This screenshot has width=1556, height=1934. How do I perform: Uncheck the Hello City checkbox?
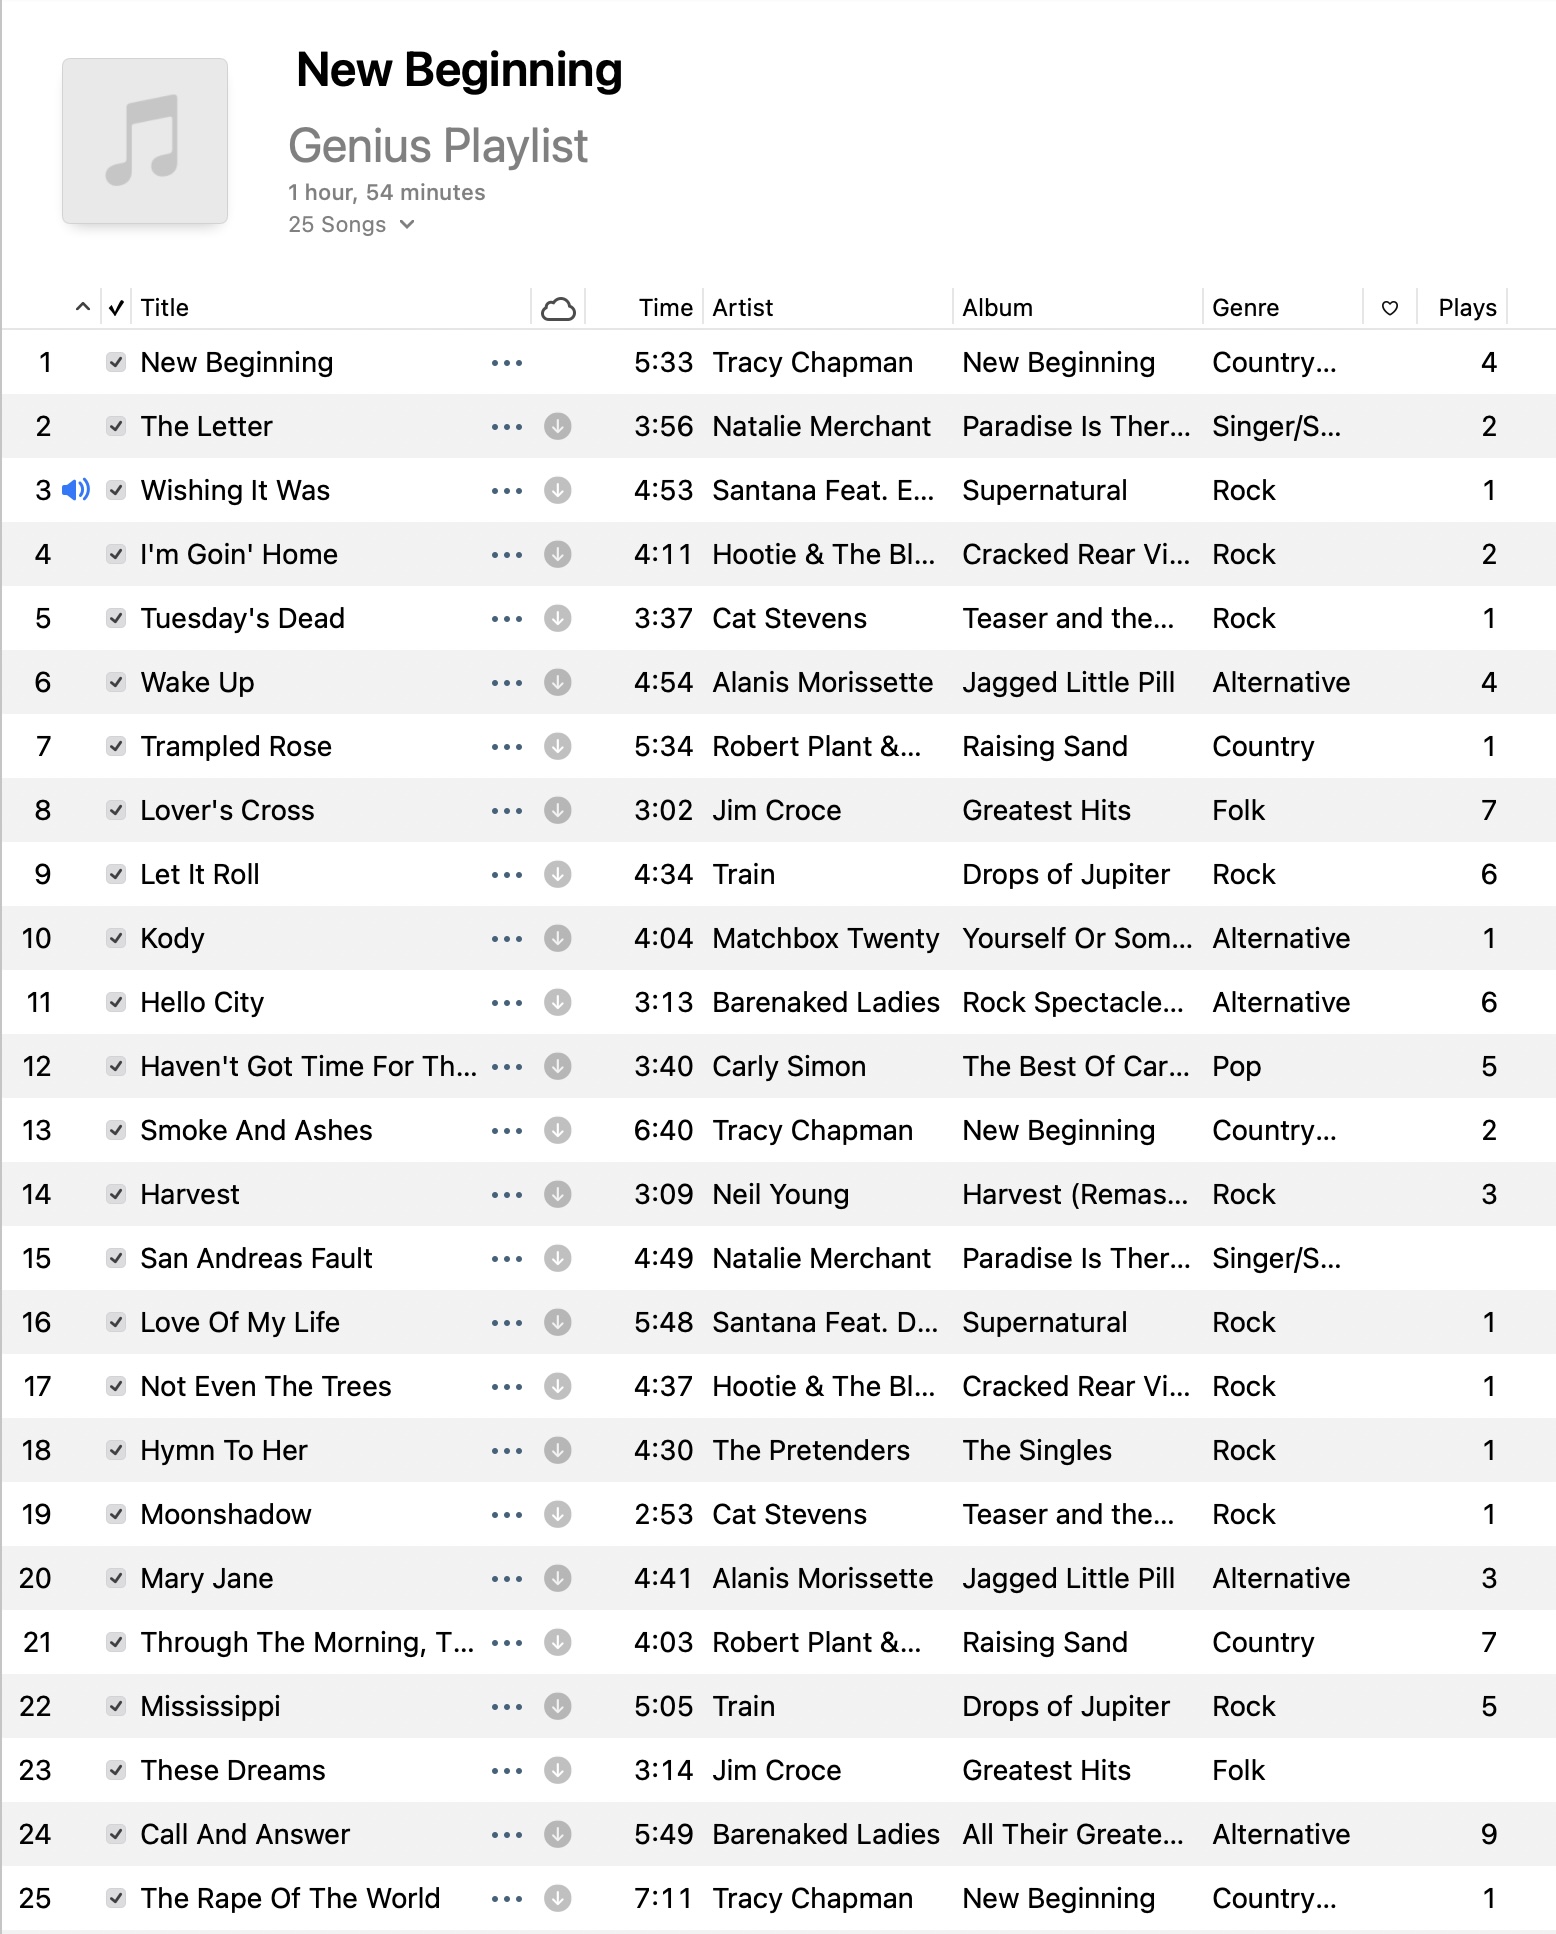coord(116,1002)
